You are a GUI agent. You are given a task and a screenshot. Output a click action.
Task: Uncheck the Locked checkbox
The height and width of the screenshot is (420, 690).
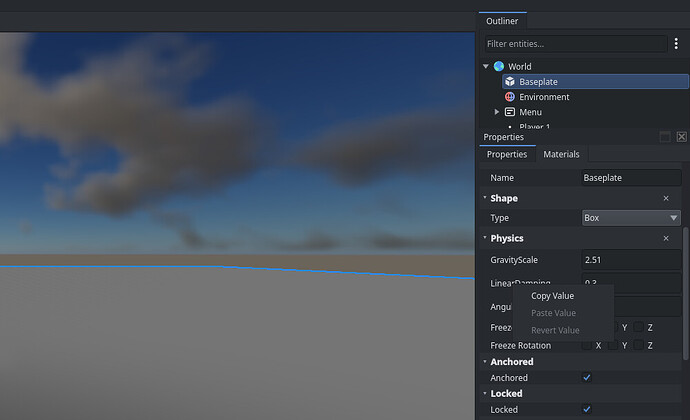(587, 409)
